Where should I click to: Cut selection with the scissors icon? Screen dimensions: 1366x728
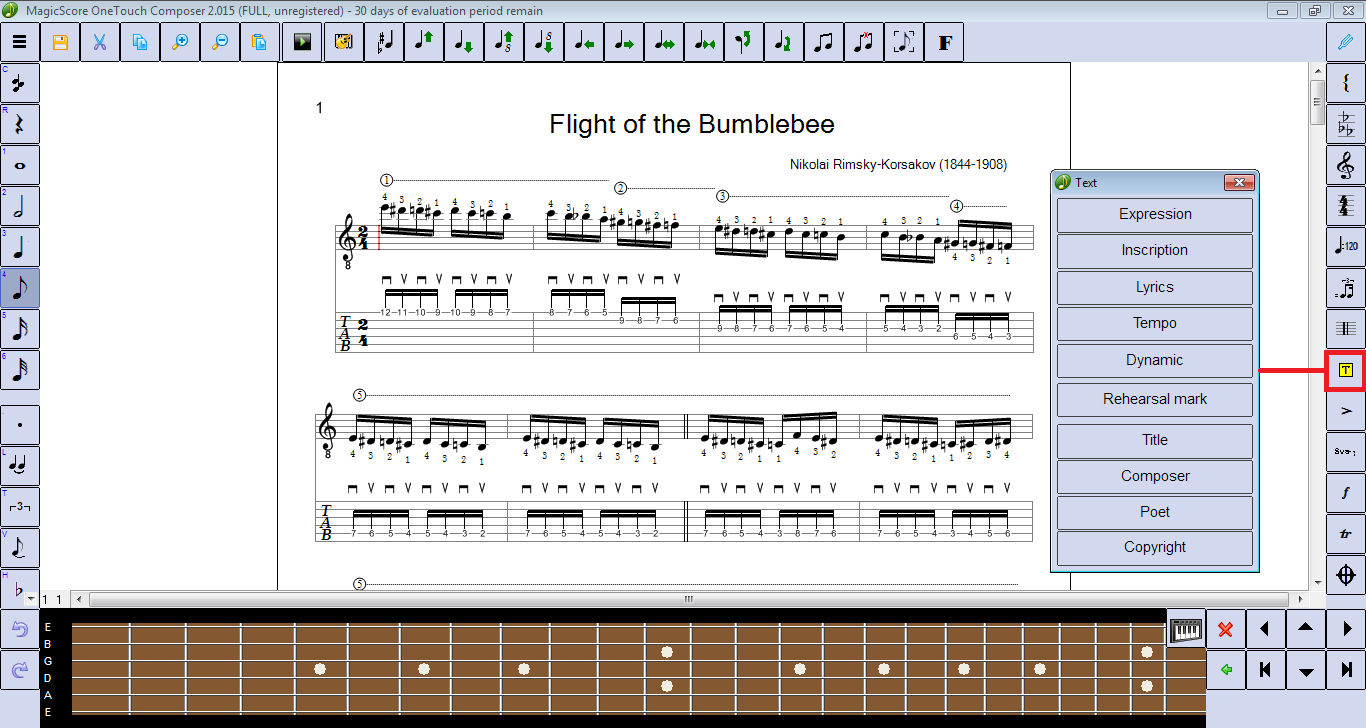[x=100, y=42]
